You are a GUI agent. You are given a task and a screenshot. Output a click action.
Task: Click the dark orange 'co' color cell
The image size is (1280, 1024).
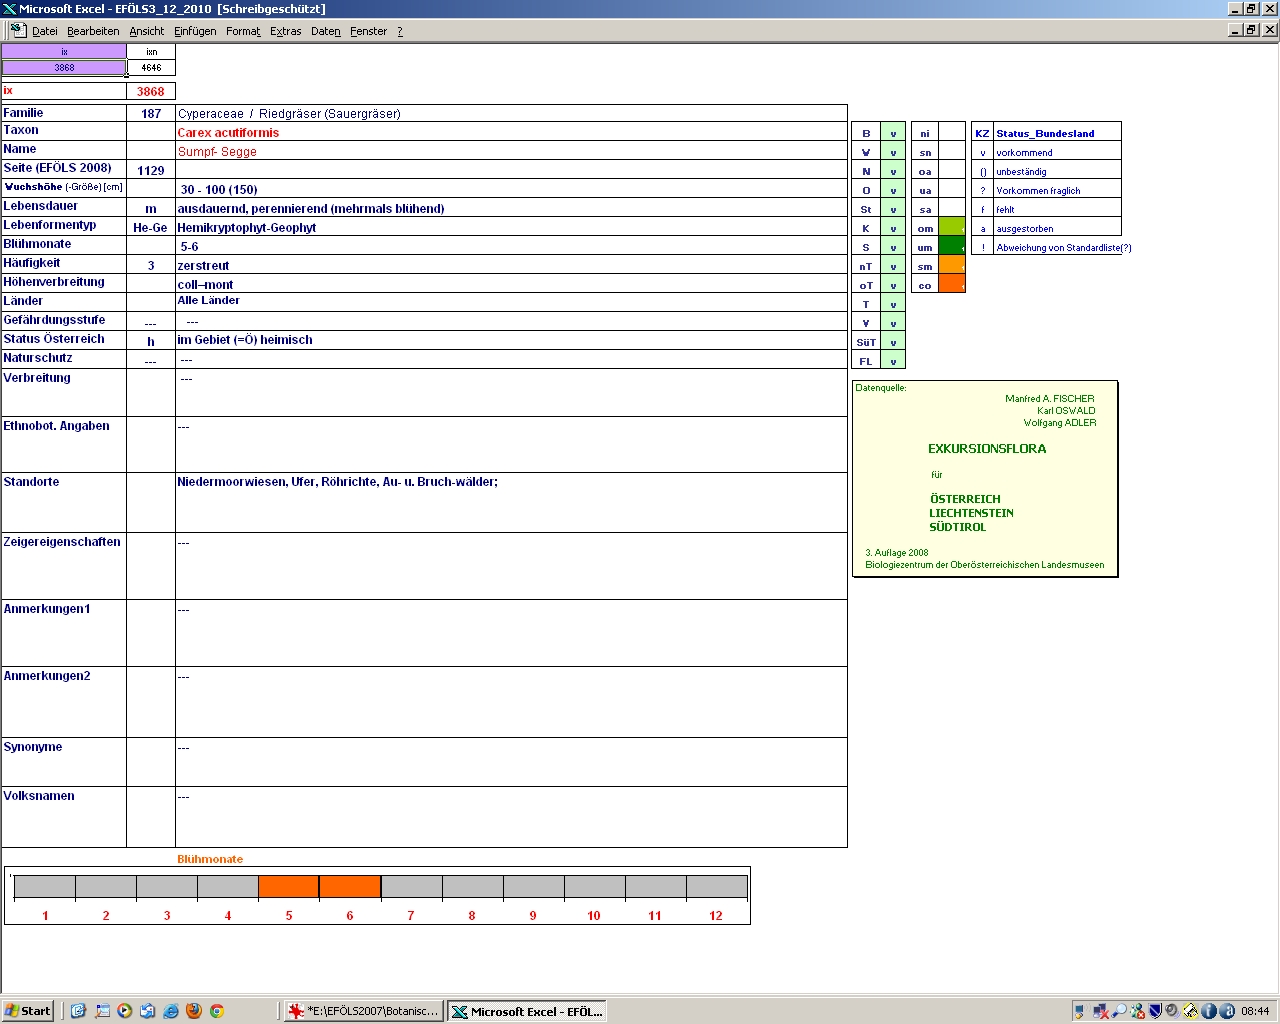coord(952,285)
